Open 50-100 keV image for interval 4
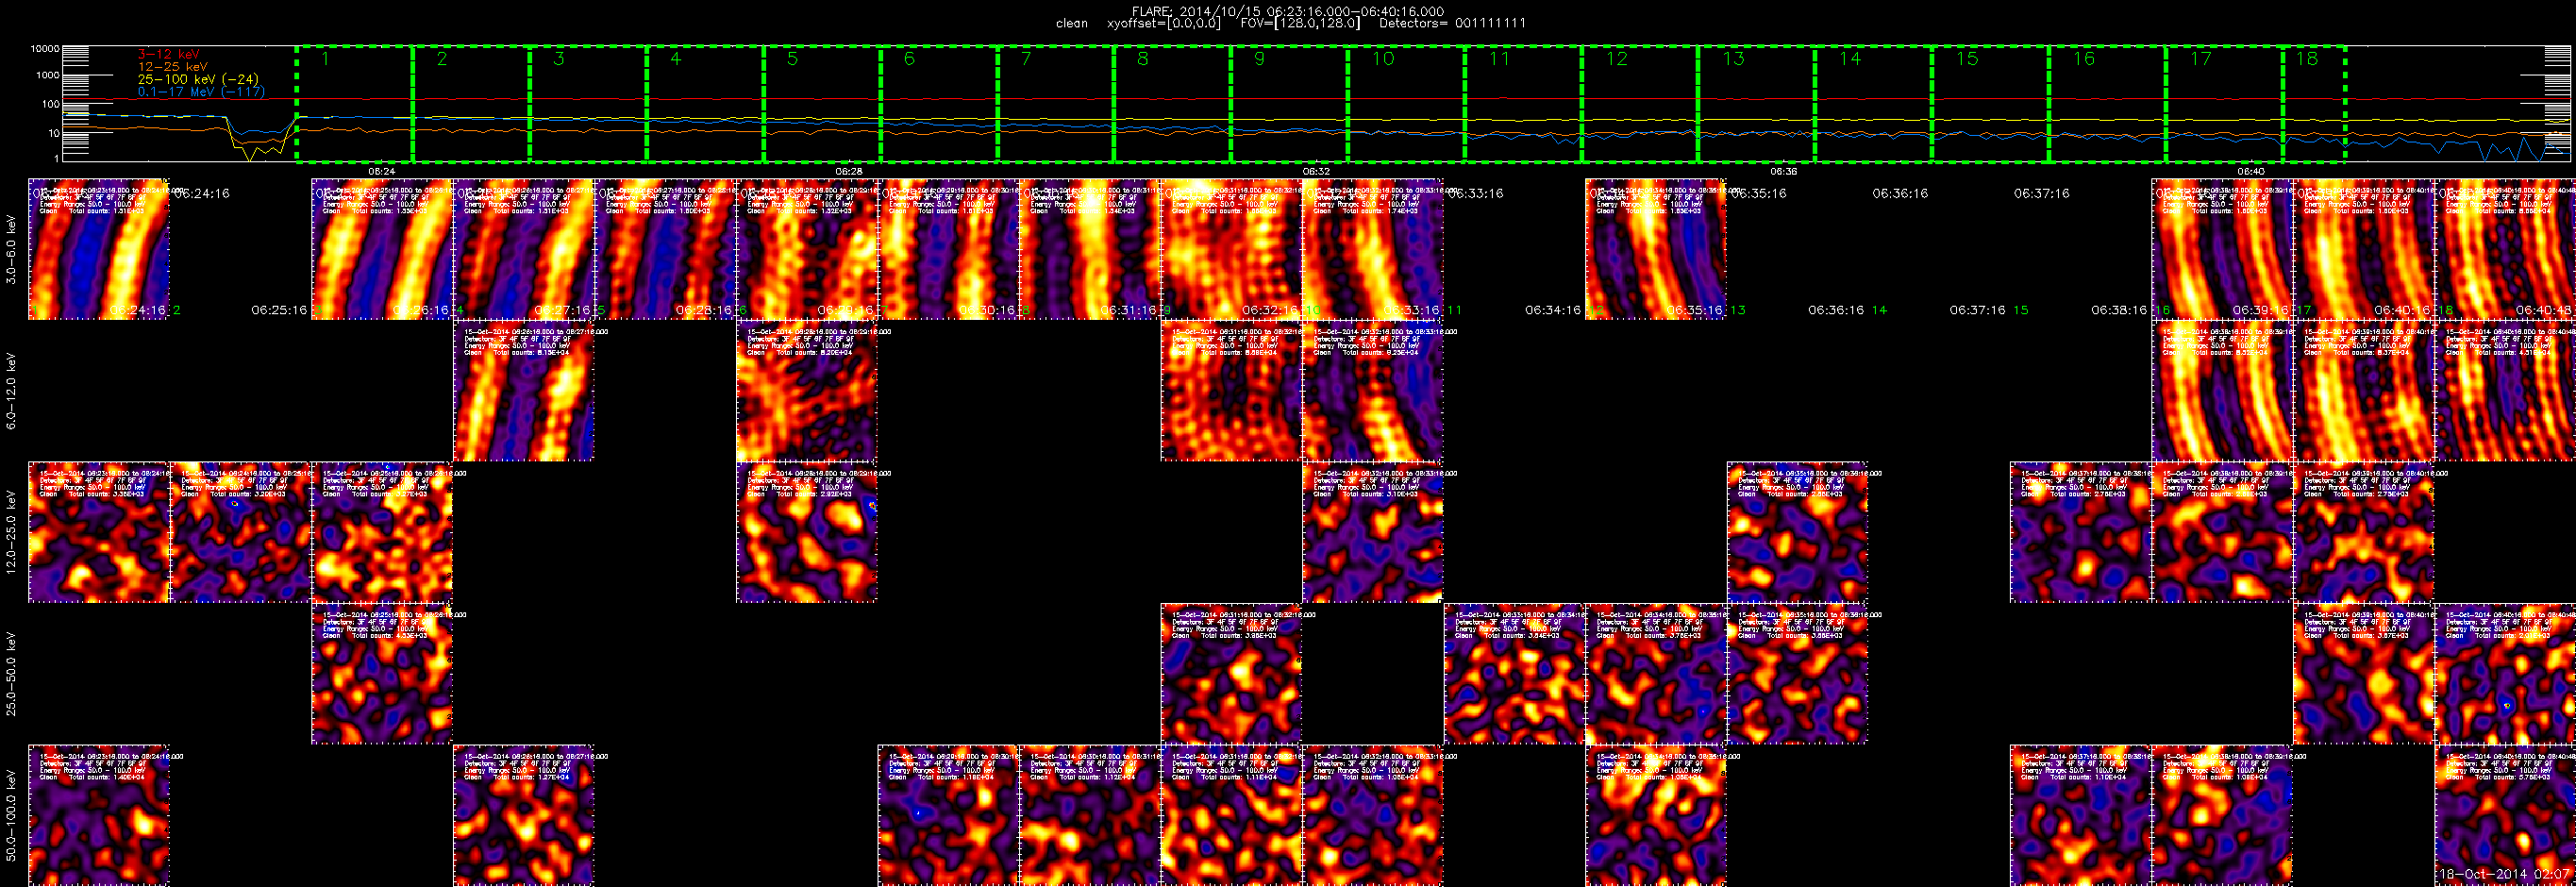This screenshot has width=2576, height=887. point(523,815)
